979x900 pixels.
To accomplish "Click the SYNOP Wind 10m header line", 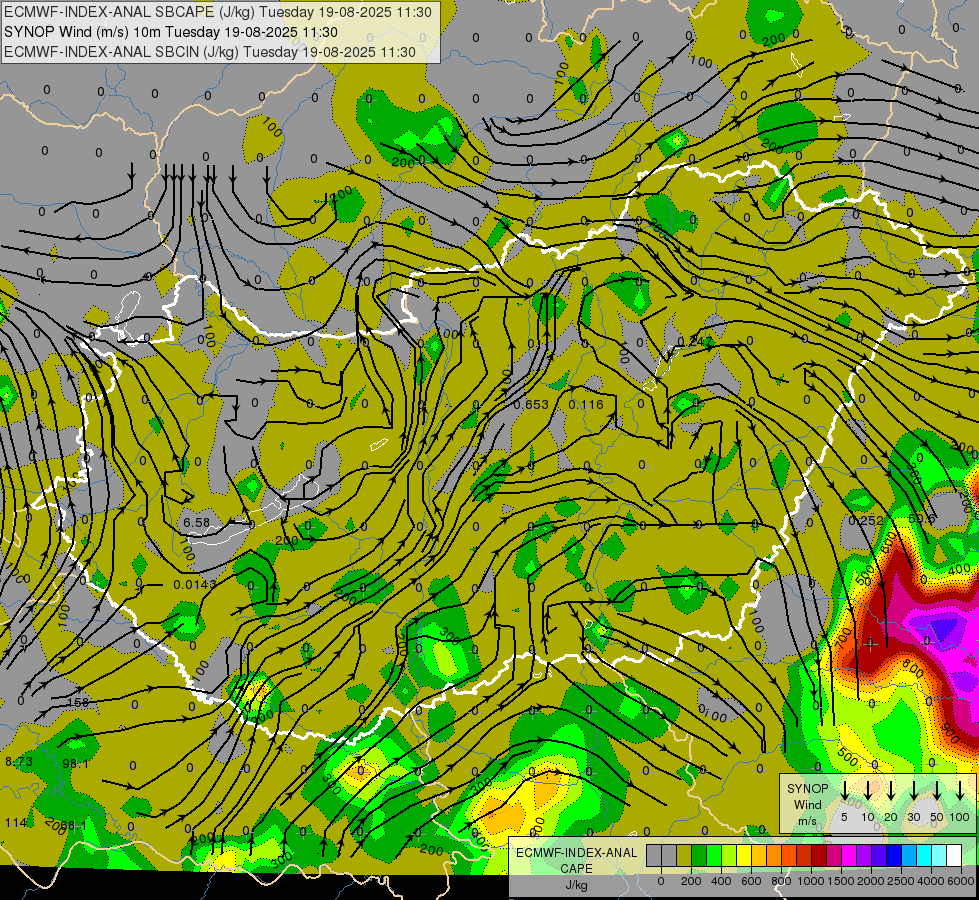I will pos(170,32).
